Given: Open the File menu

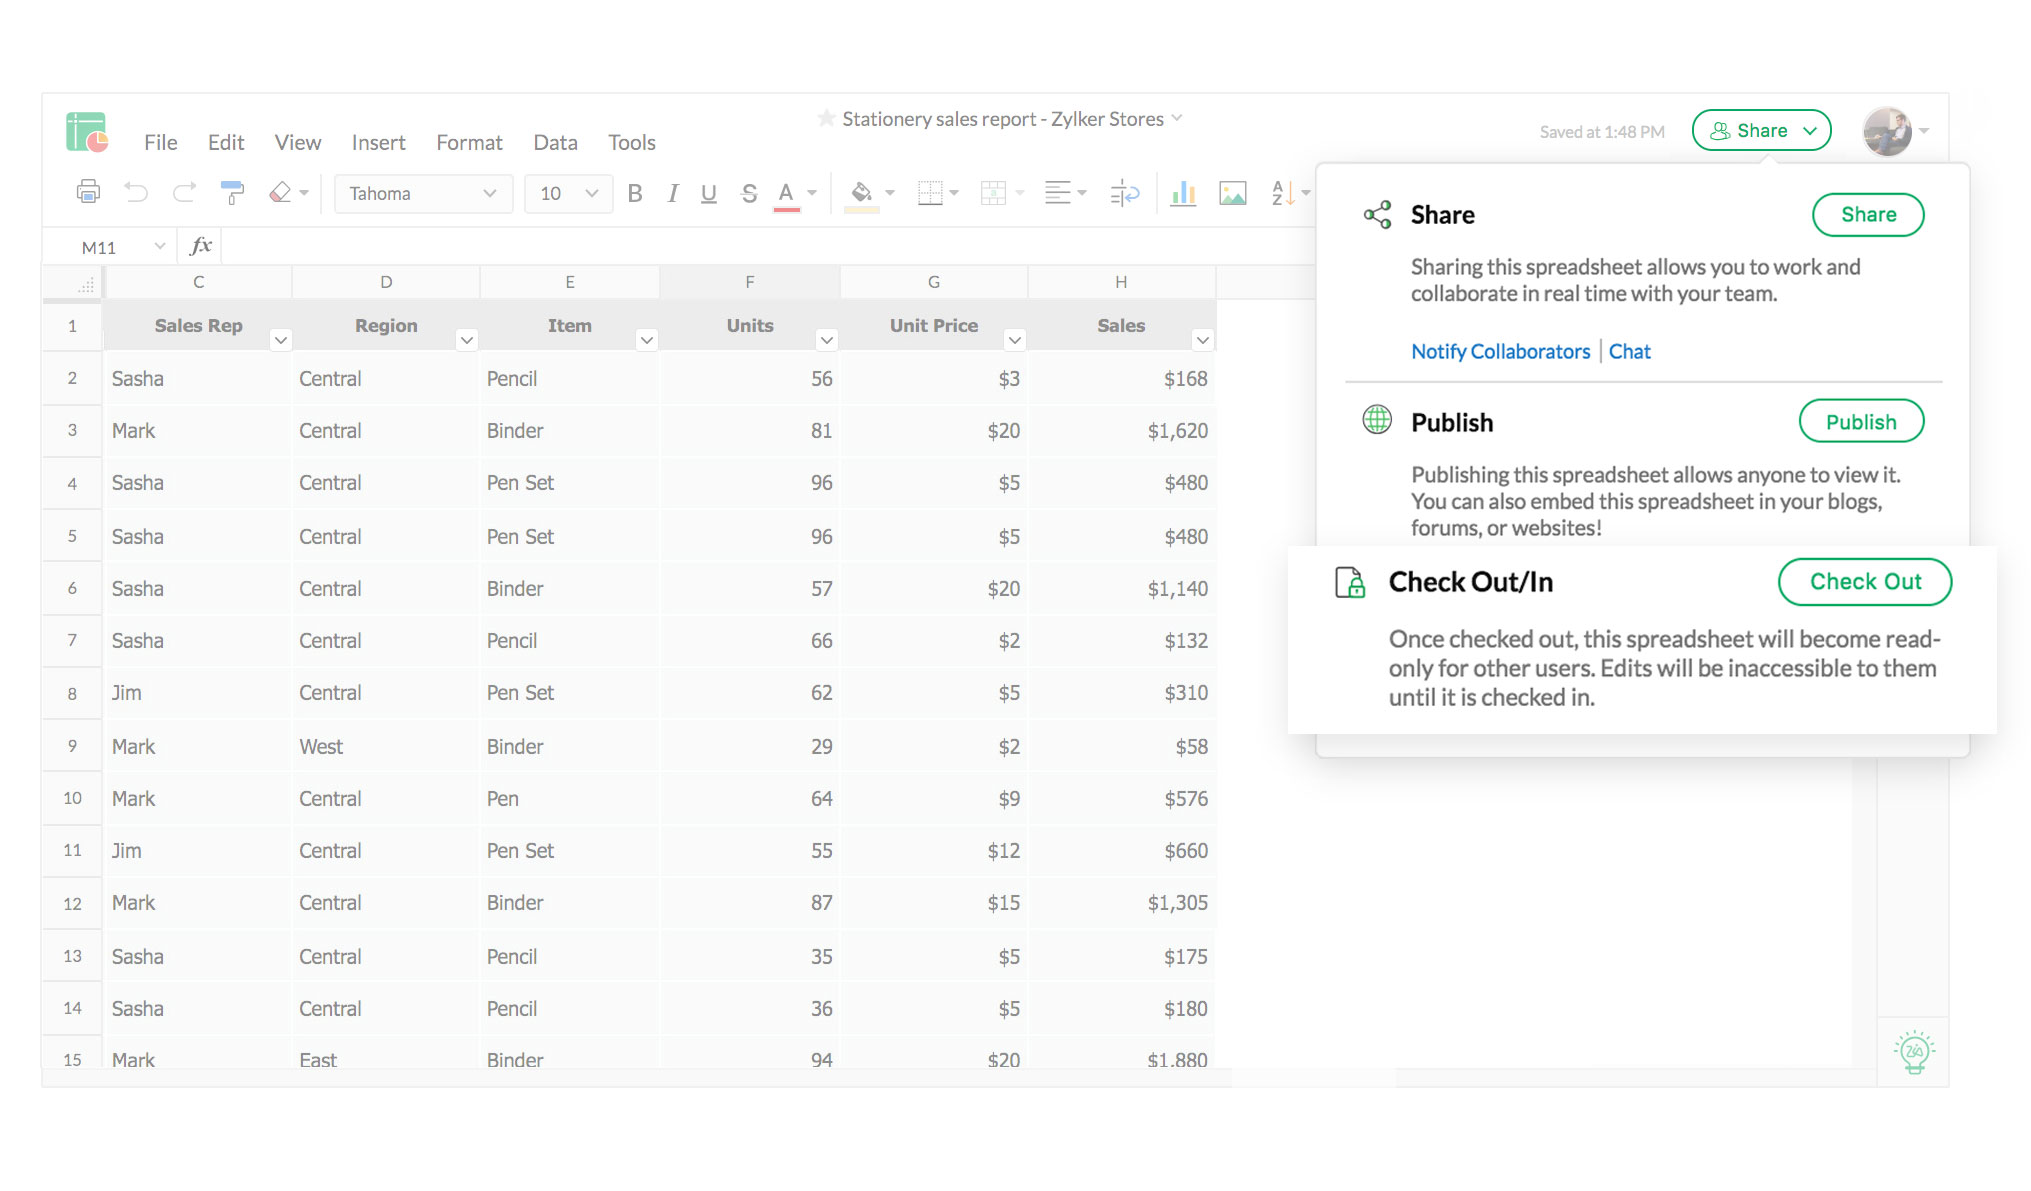Looking at the screenshot, I should (x=160, y=142).
